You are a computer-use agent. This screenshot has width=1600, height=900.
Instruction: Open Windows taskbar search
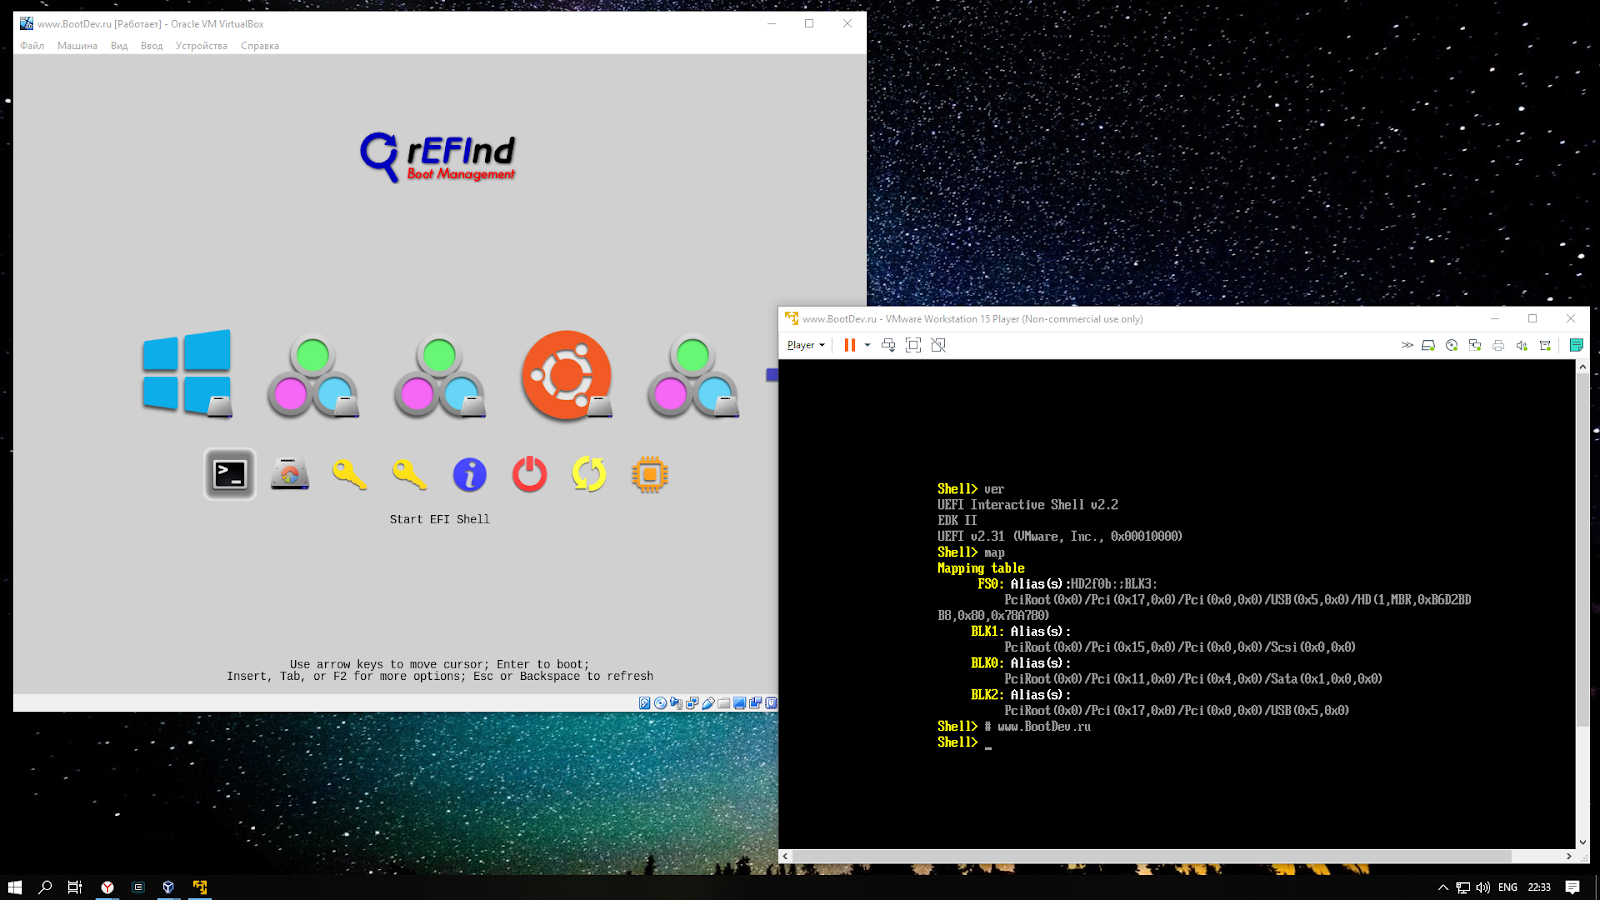(45, 887)
